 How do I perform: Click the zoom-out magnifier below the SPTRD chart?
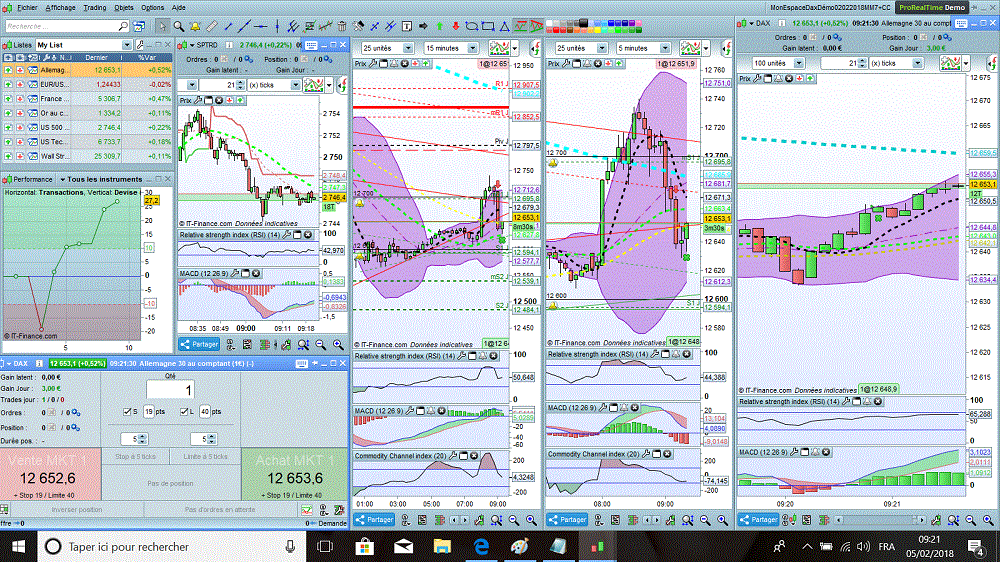tap(321, 344)
